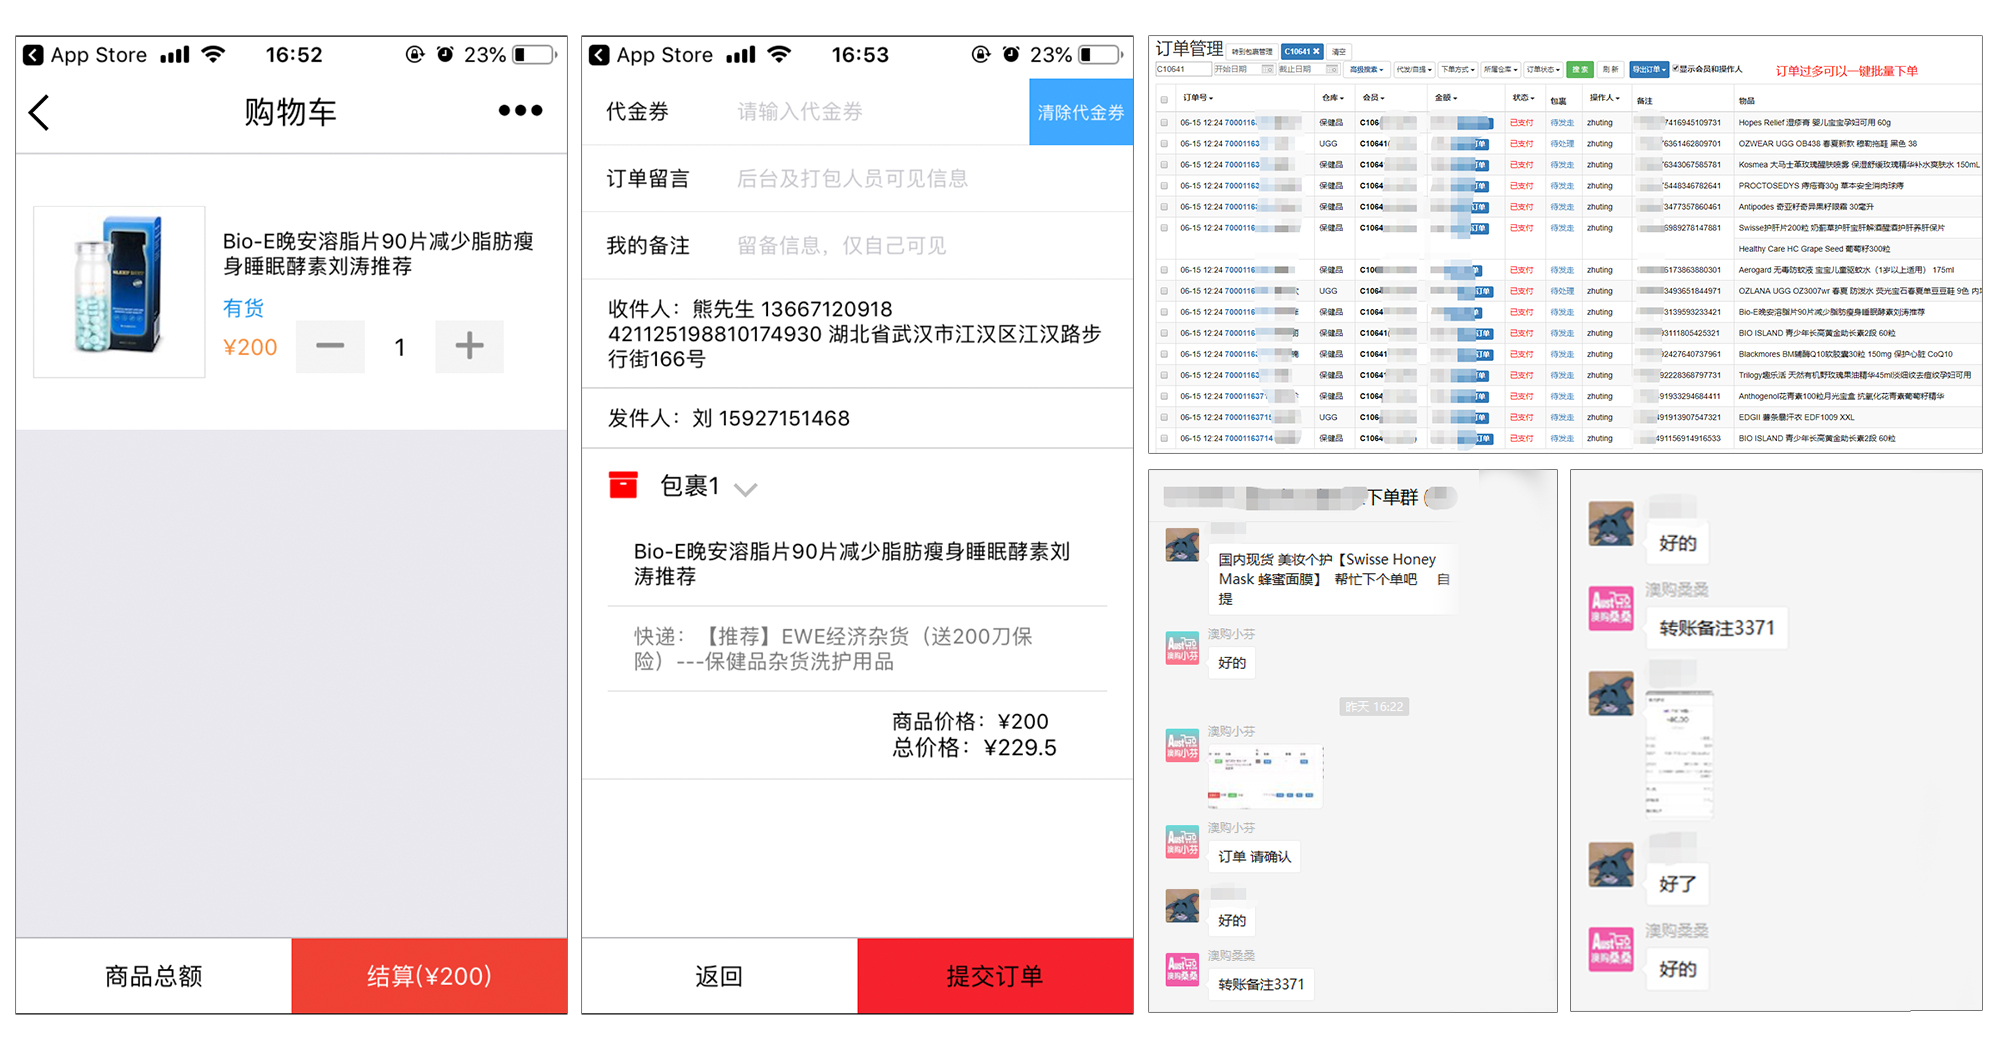The height and width of the screenshot is (1054, 2000).
Task: Tap the back arrow in shopping cart
Action: 40,113
